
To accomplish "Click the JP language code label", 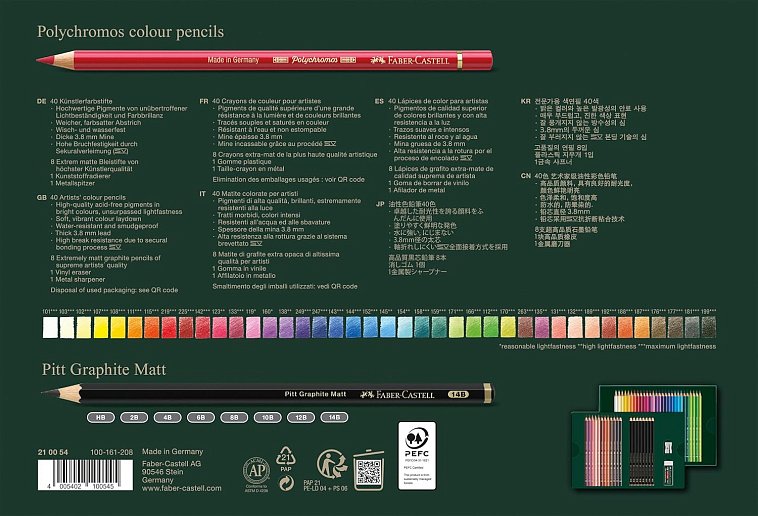I will click(x=380, y=204).
